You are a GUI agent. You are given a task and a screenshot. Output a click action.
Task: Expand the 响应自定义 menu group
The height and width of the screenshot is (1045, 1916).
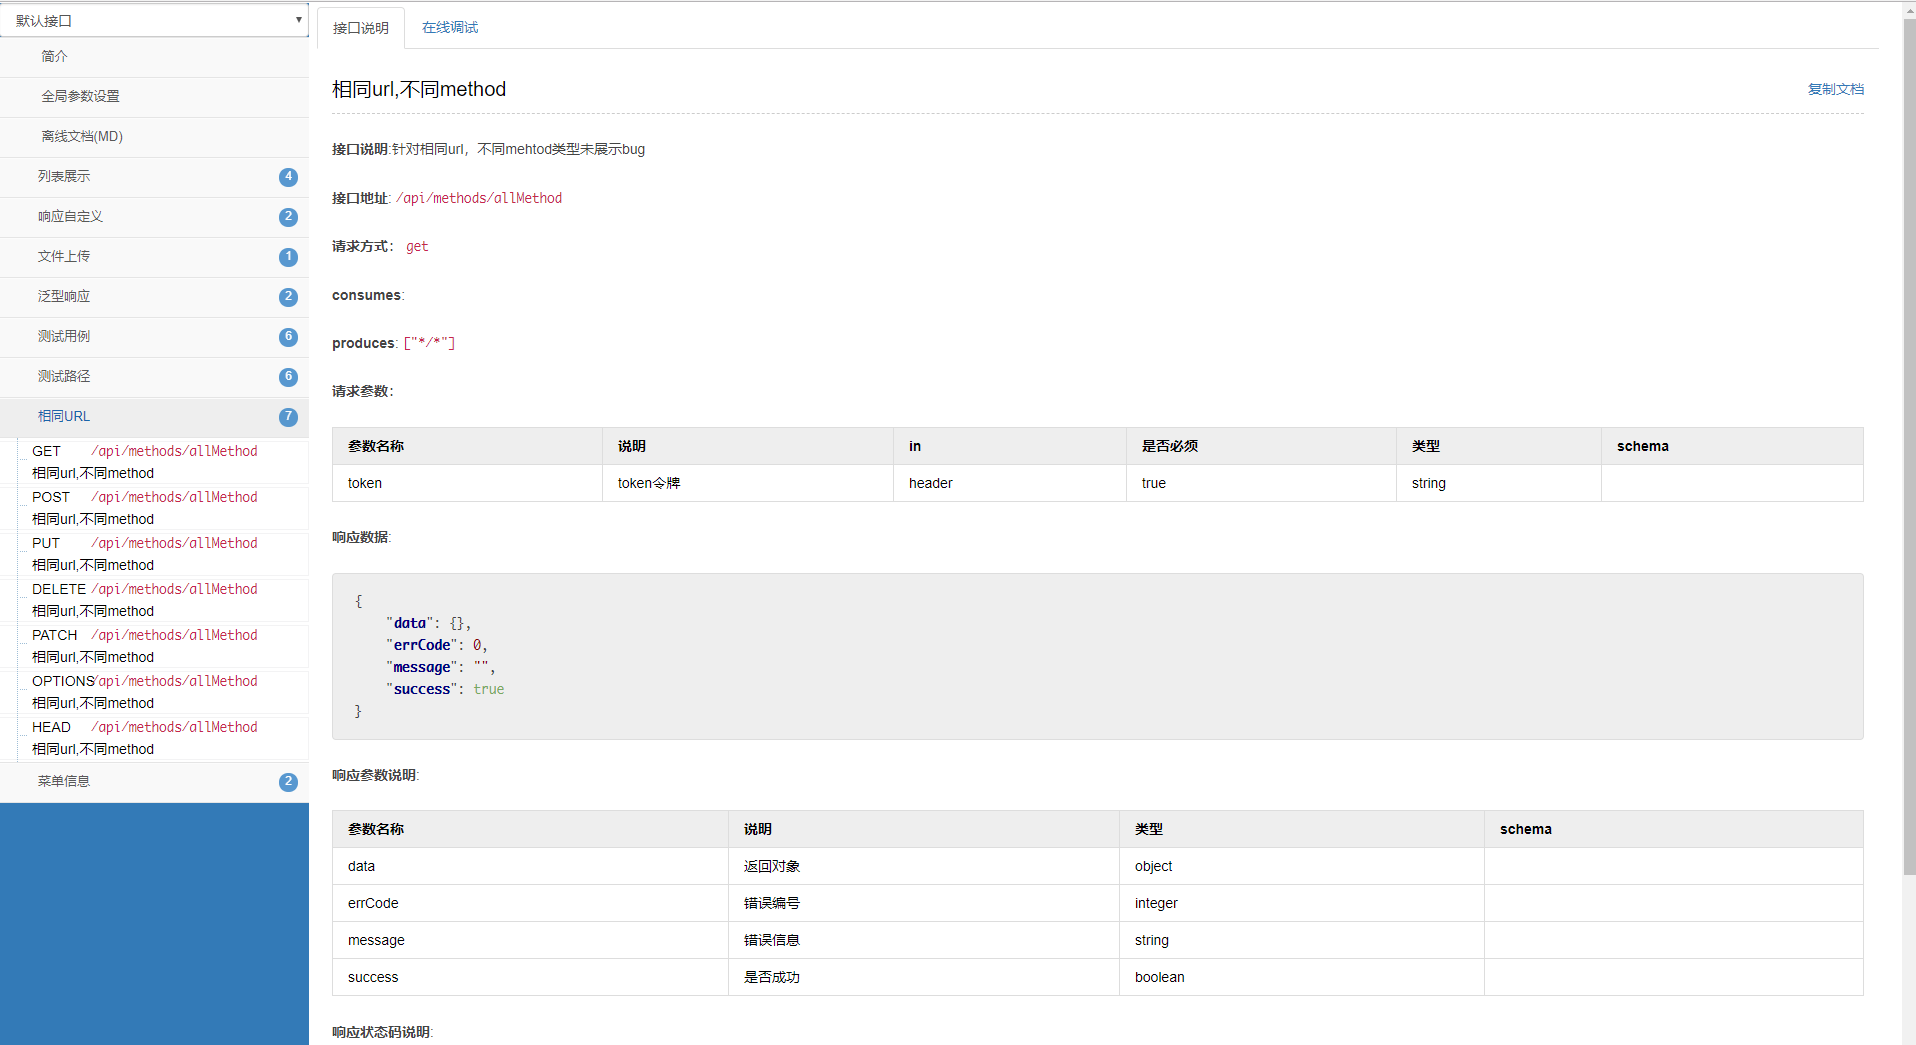154,217
